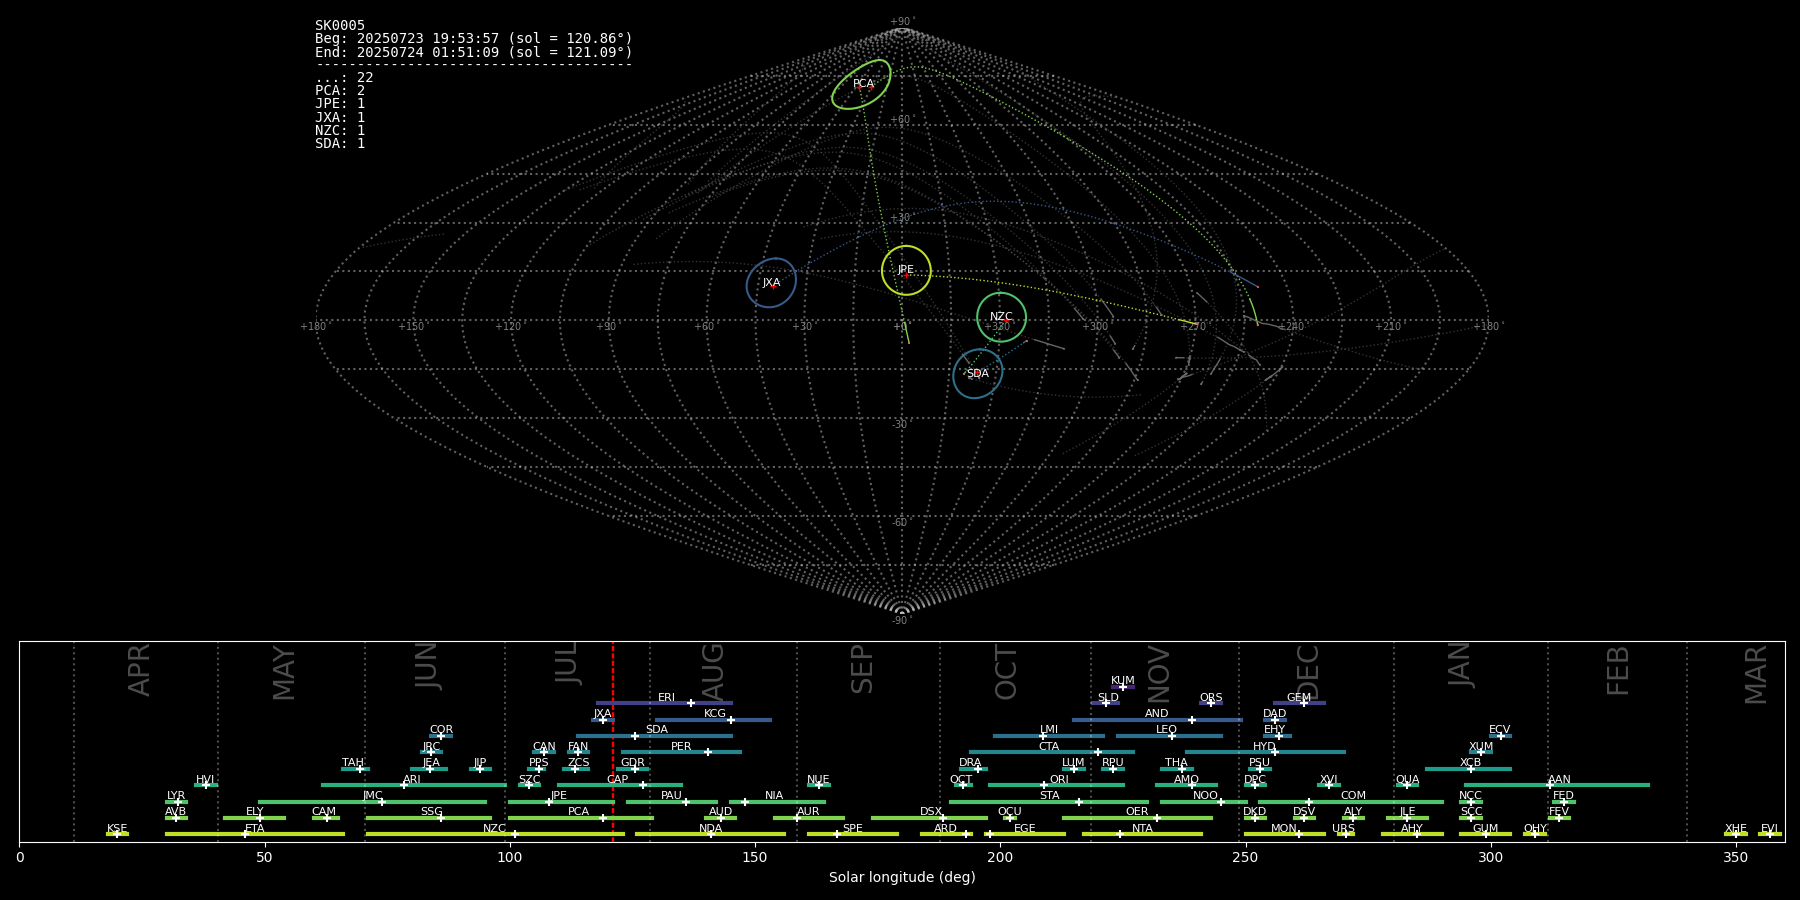
Task: Click the +90° label atop the sky map
Action: click(x=902, y=22)
